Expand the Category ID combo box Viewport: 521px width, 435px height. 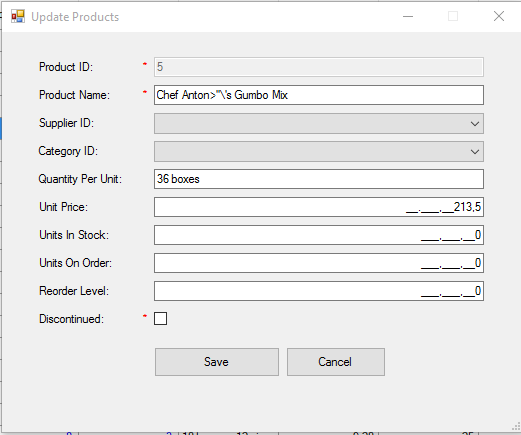(x=319, y=151)
